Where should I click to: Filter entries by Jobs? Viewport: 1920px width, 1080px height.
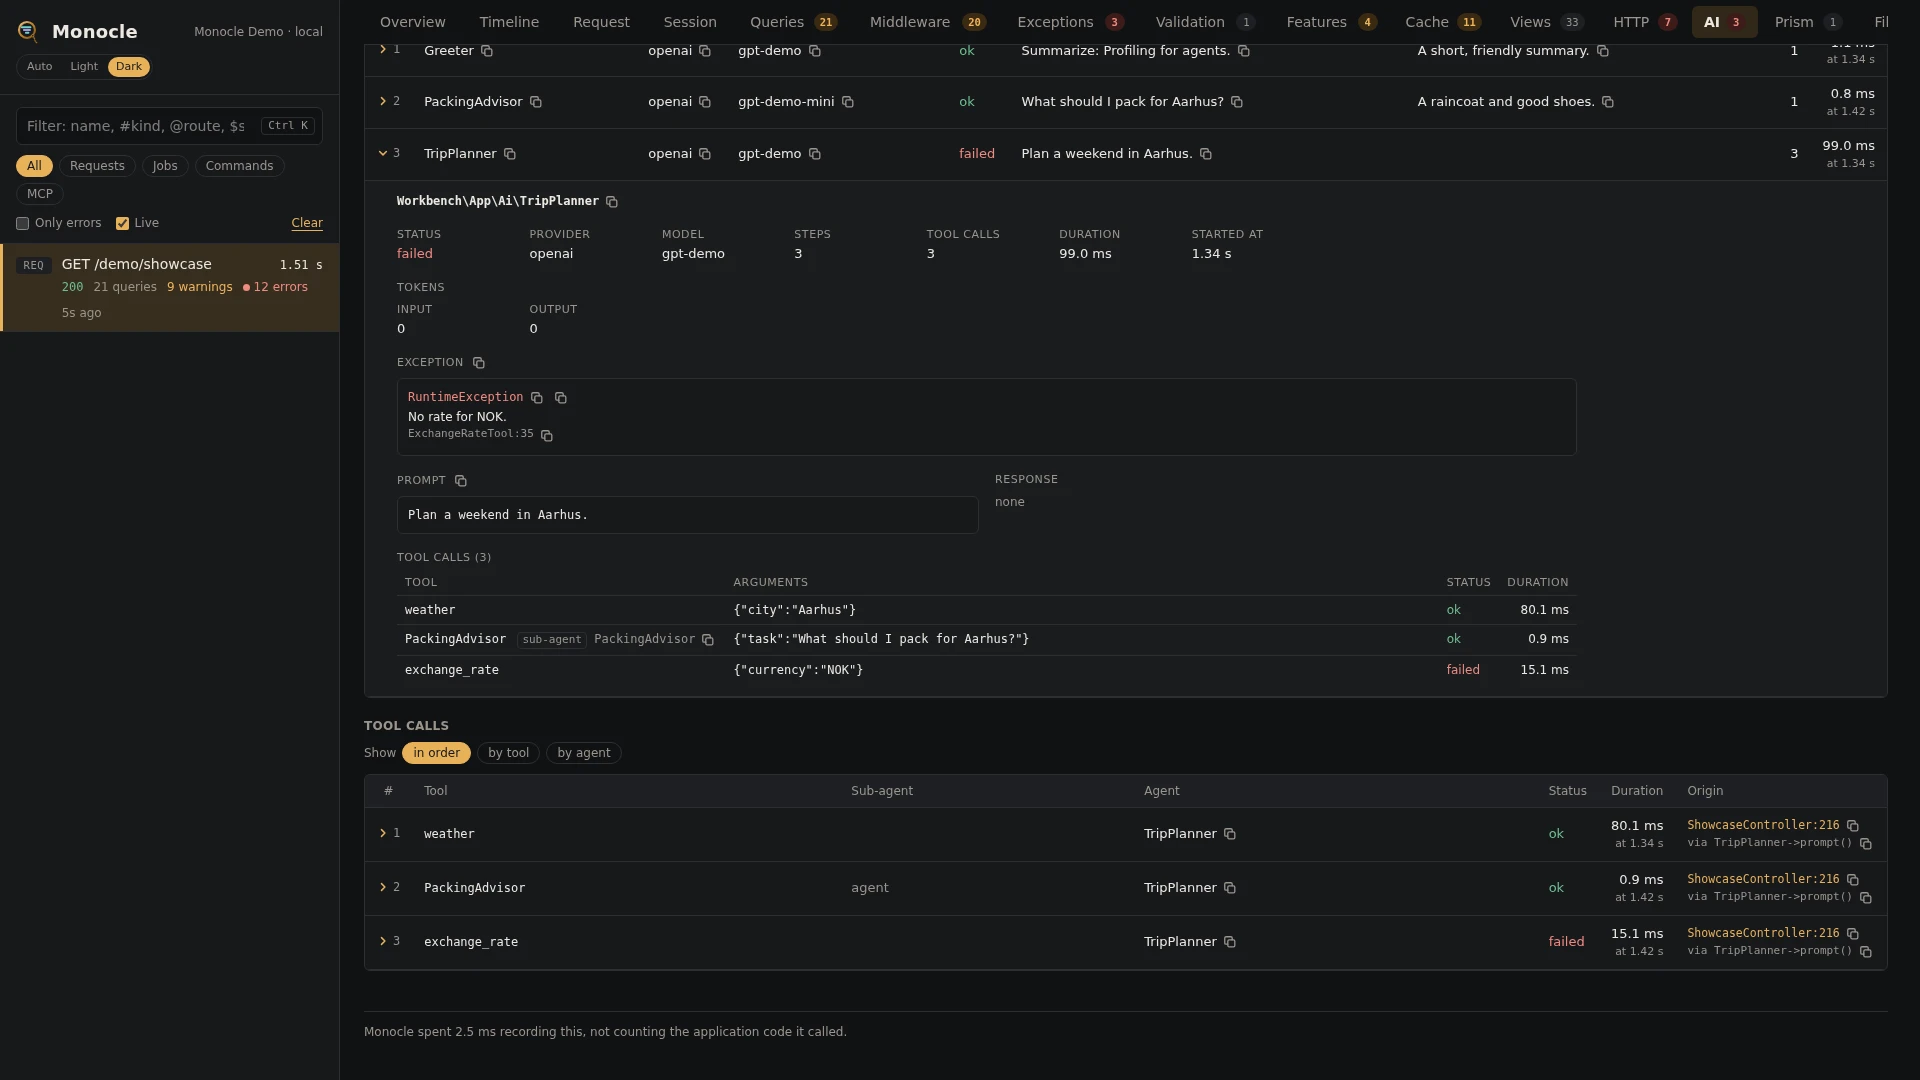pyautogui.click(x=165, y=166)
